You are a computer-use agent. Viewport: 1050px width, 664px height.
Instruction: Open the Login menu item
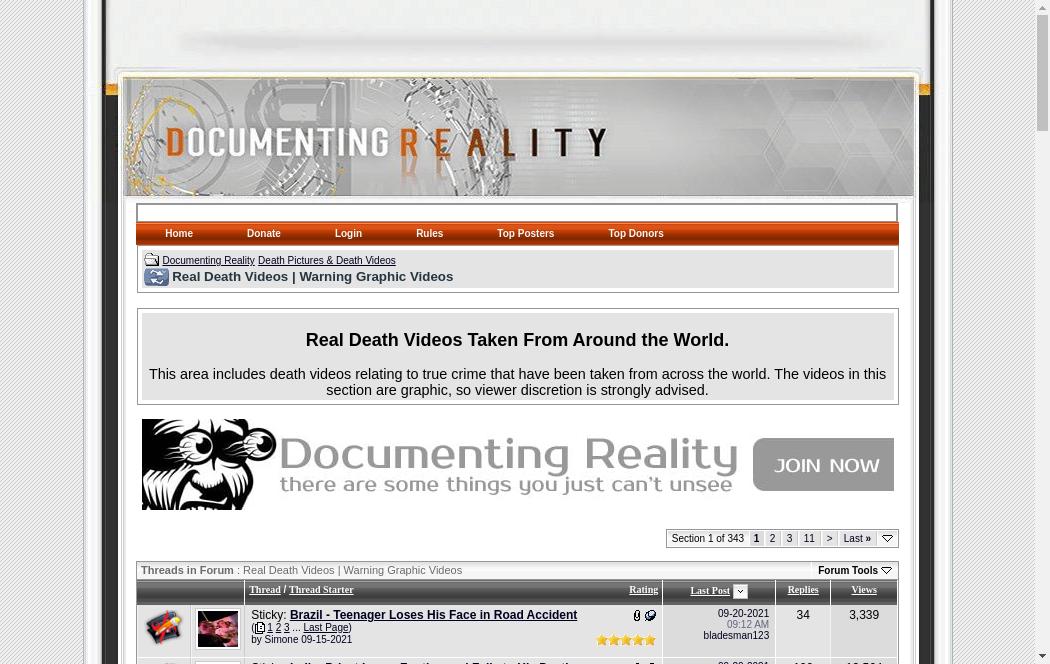(348, 234)
